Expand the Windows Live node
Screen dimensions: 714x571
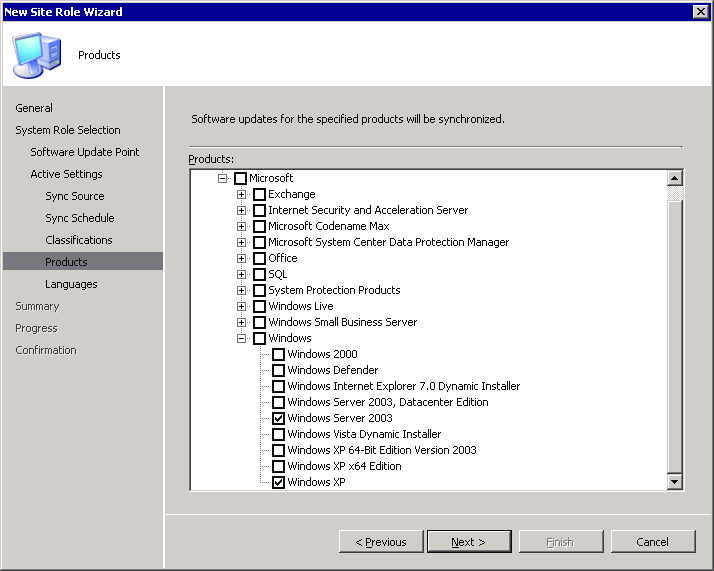coord(241,306)
